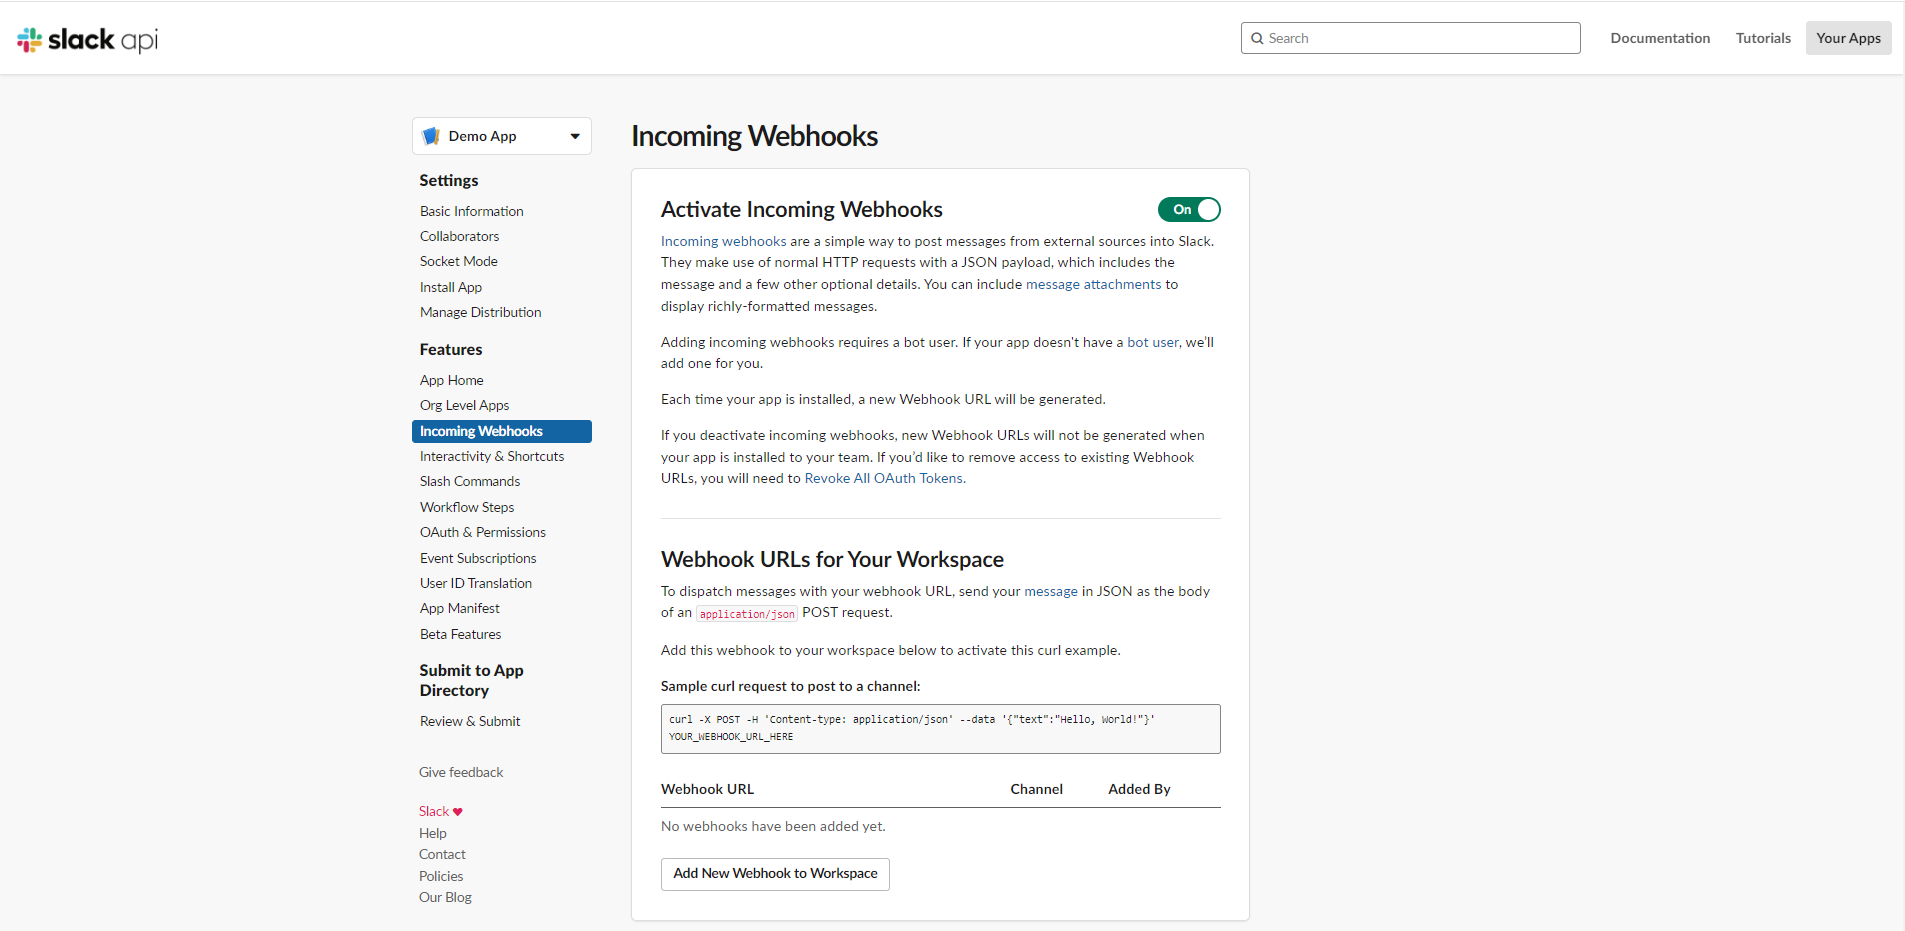
Task: Select the highlighted Incoming Webhooks item
Action: click(502, 431)
